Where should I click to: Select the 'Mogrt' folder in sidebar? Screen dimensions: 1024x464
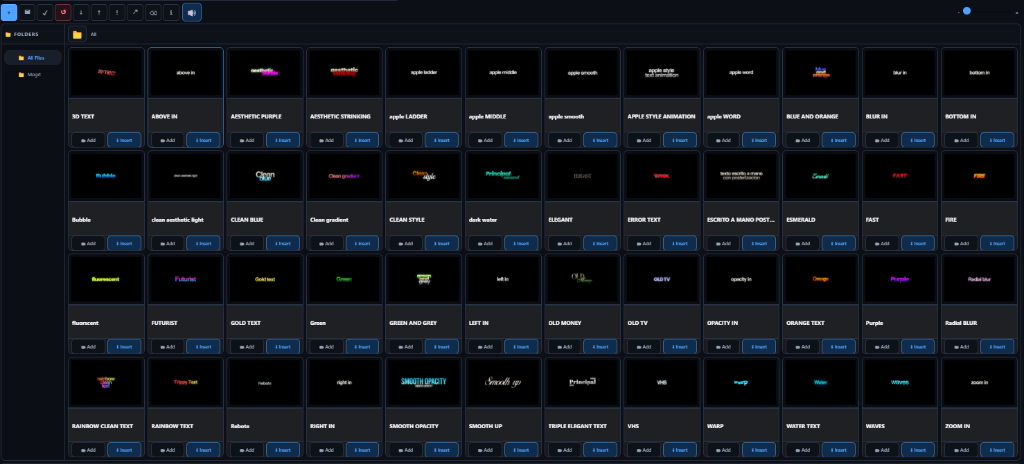click(33, 75)
